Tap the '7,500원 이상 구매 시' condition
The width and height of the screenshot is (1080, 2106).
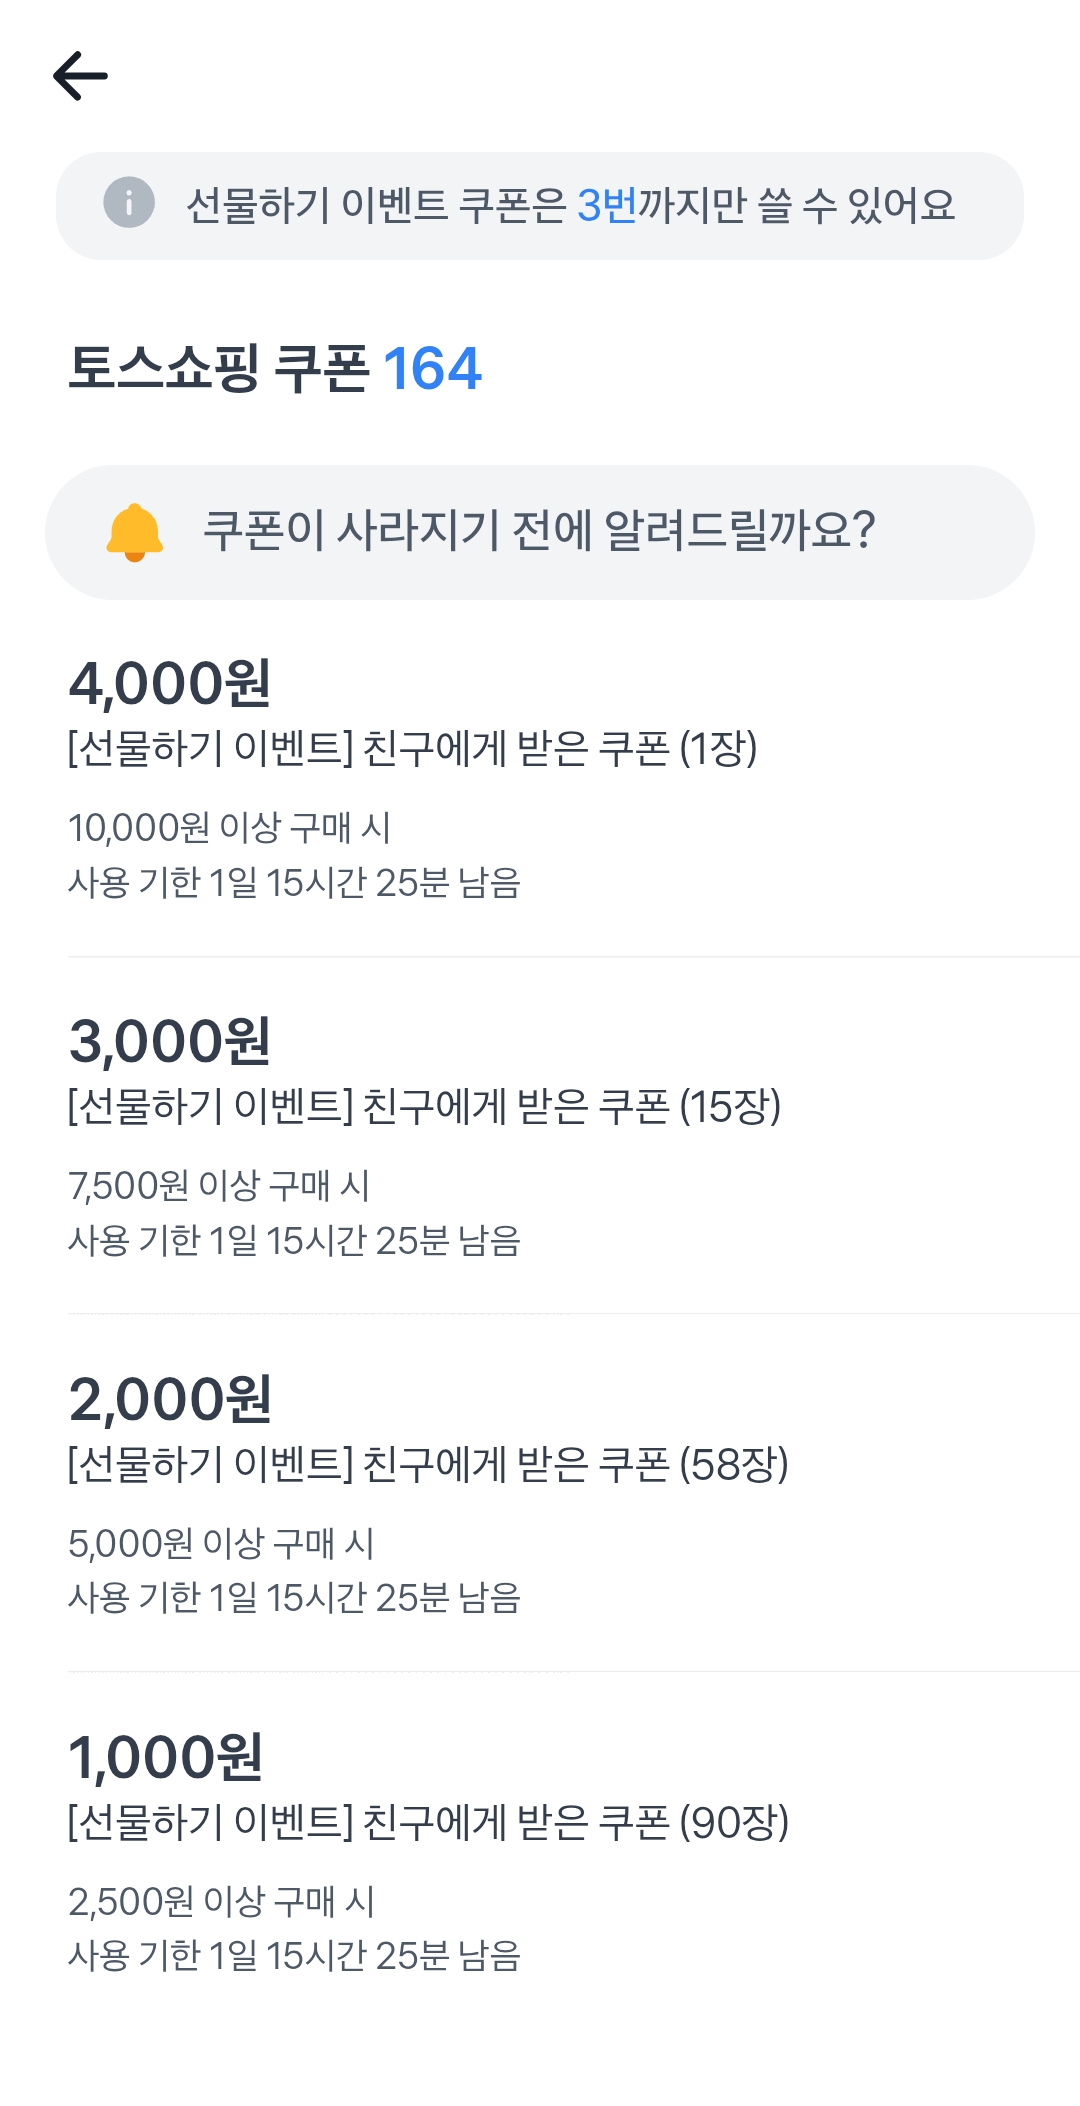pyautogui.click(x=219, y=1186)
